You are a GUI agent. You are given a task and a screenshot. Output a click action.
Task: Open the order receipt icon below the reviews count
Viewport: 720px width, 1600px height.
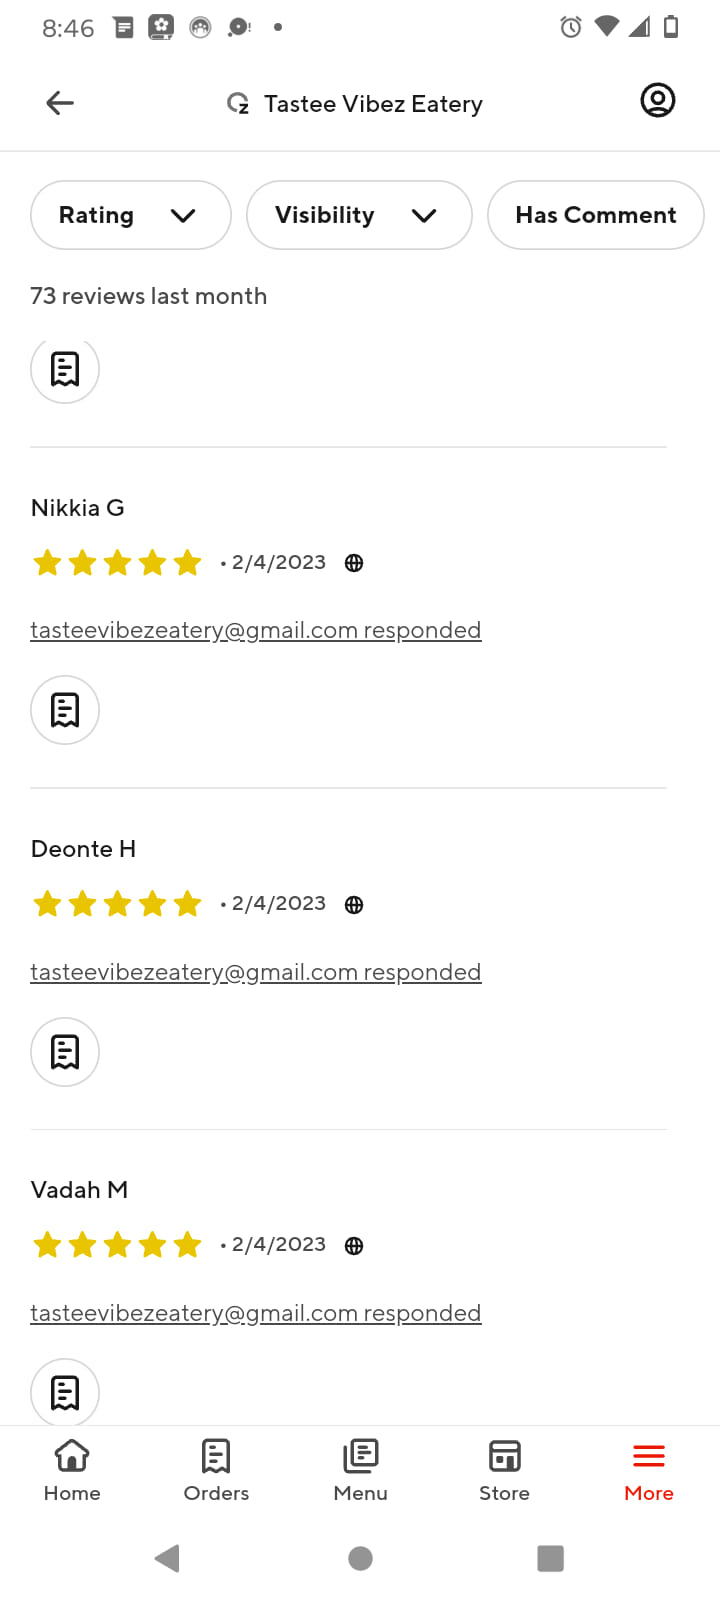(65, 369)
